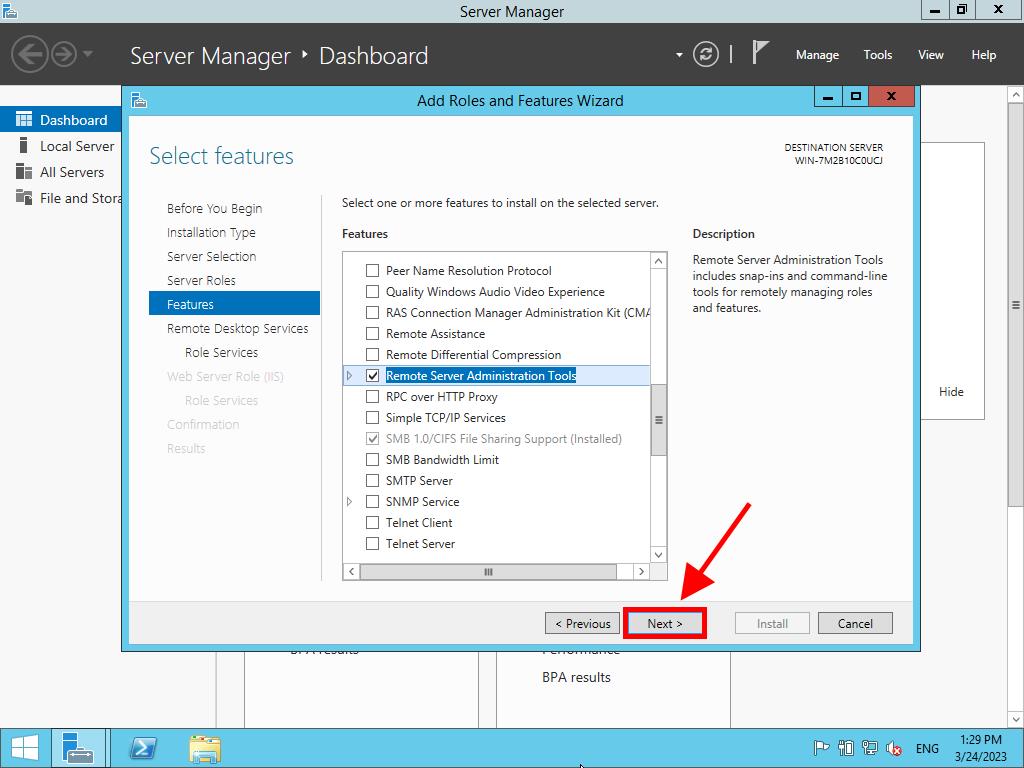Viewport: 1024px width, 768px height.
Task: Open the View menu
Action: (931, 55)
